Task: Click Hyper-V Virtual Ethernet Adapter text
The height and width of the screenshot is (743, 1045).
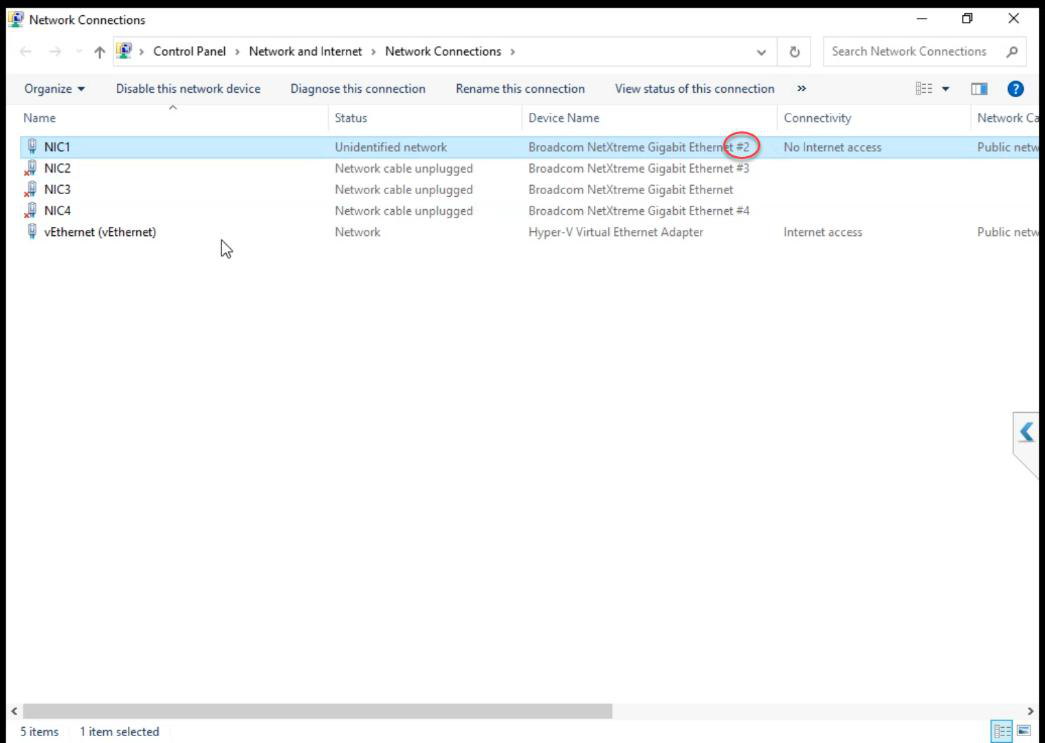Action: [x=615, y=232]
